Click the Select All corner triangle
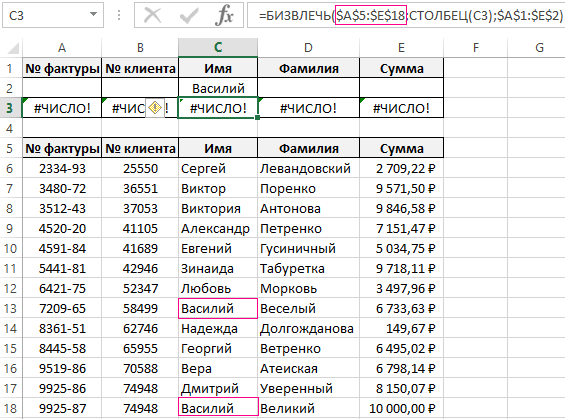 pyautogui.click(x=13, y=48)
